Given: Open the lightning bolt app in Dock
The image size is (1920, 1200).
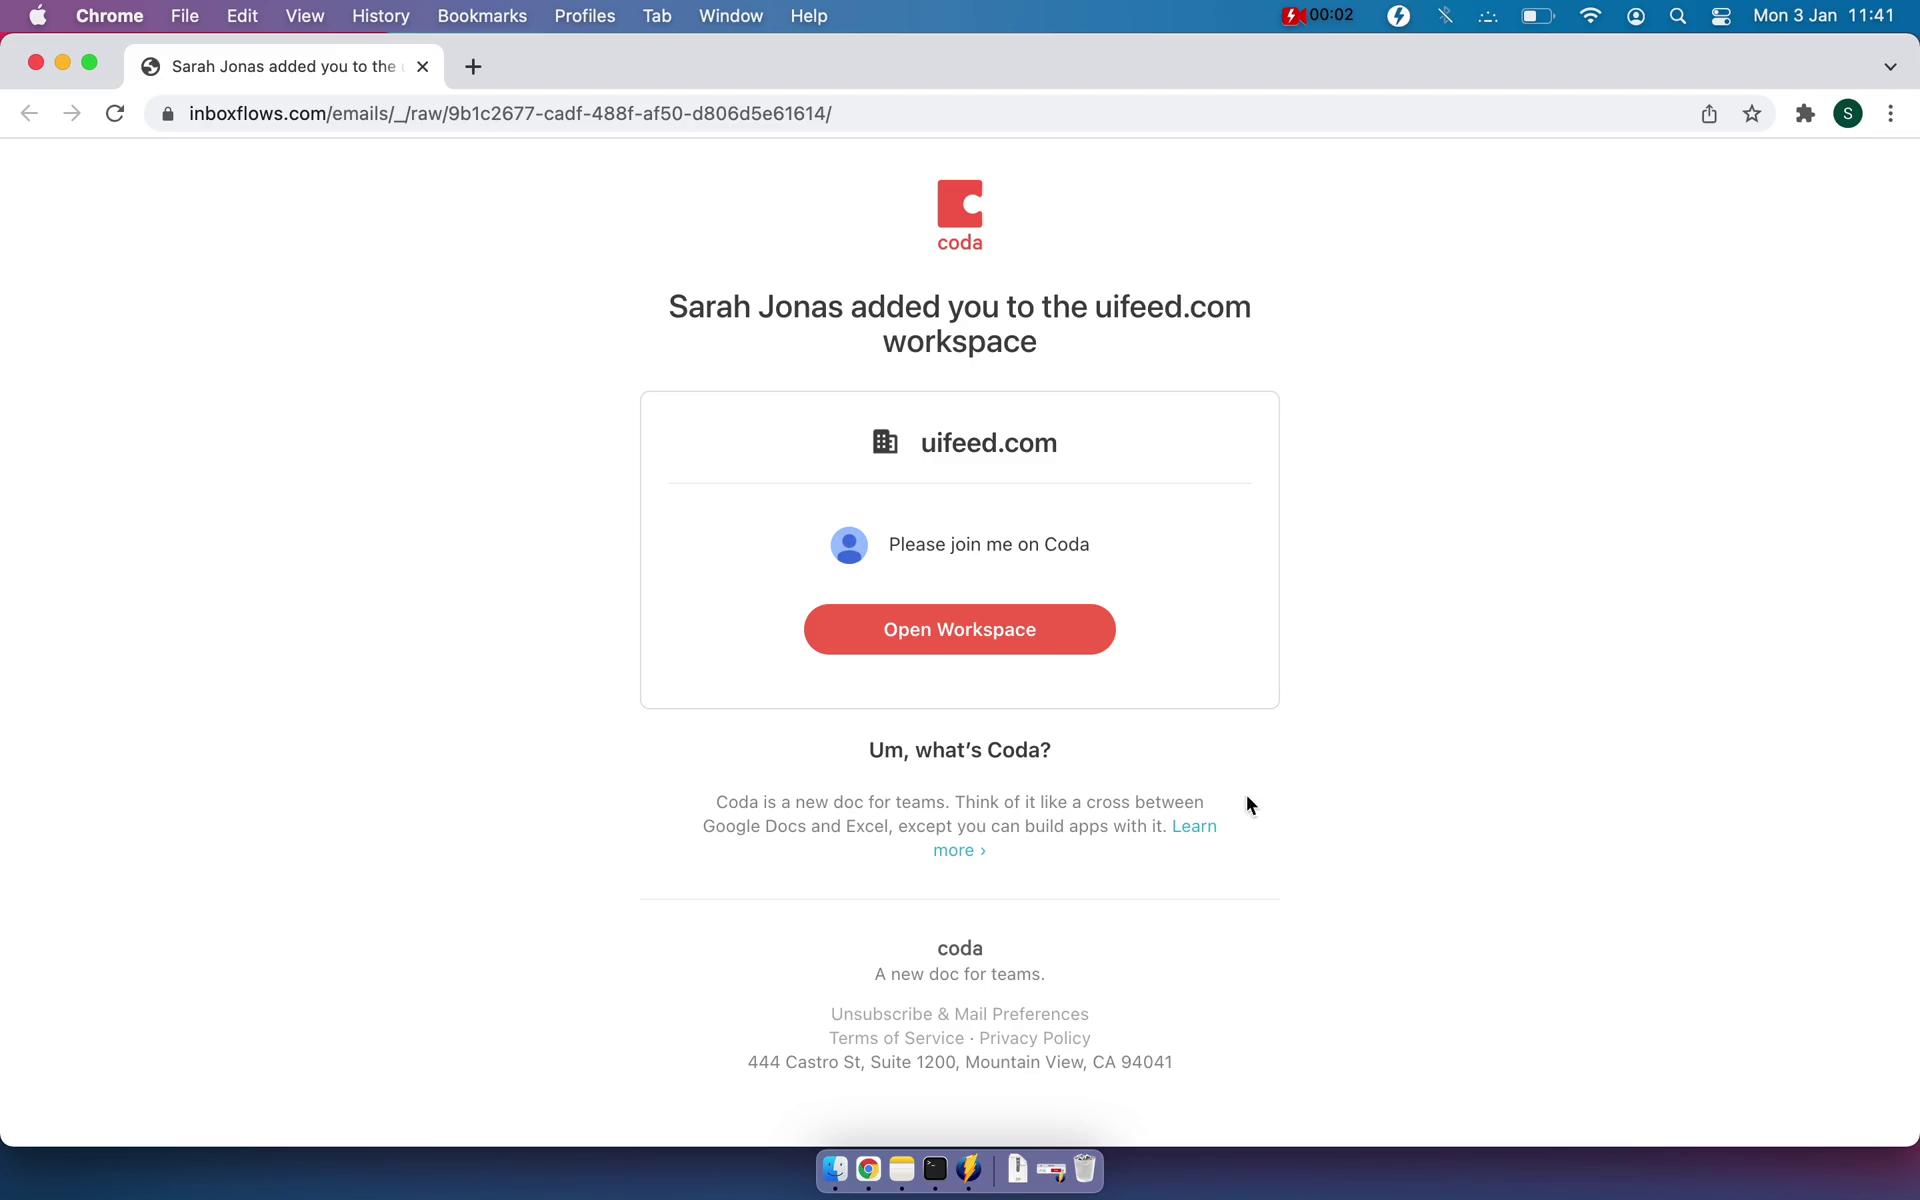Looking at the screenshot, I should (x=968, y=1169).
